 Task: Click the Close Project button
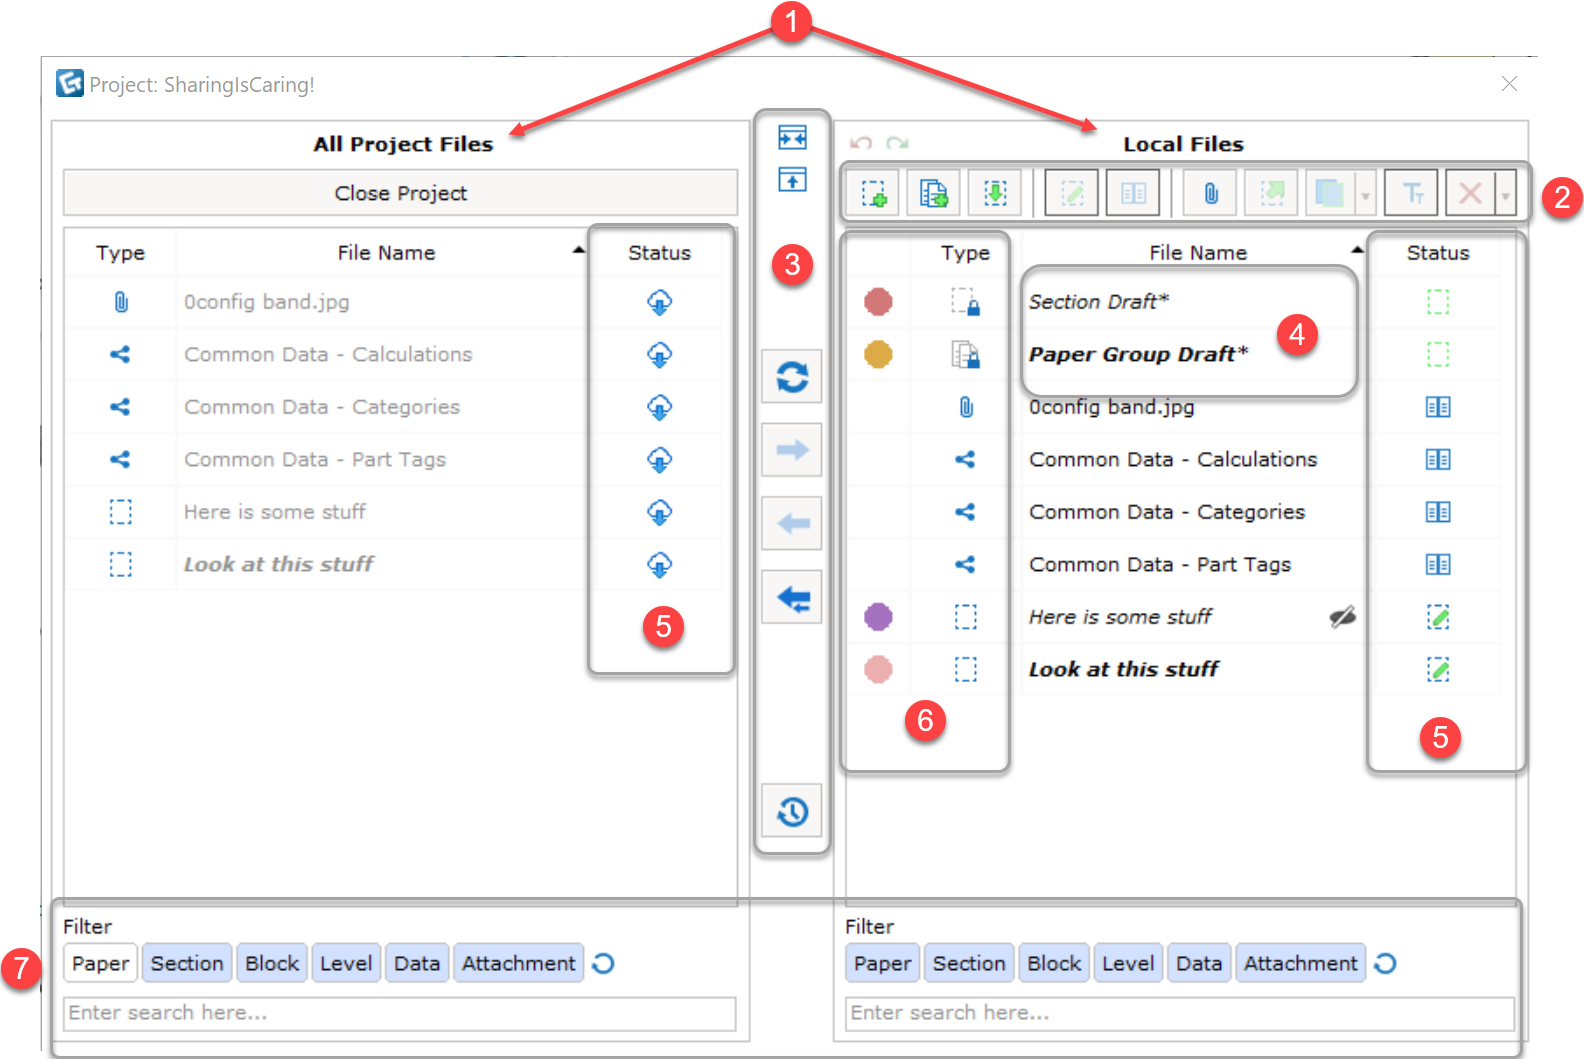[x=400, y=193]
